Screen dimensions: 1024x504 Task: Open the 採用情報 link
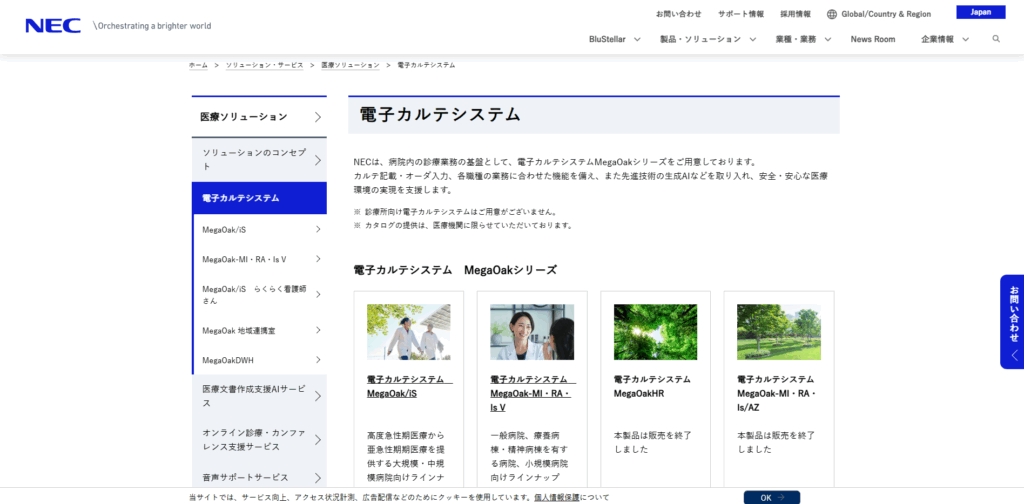pos(795,14)
